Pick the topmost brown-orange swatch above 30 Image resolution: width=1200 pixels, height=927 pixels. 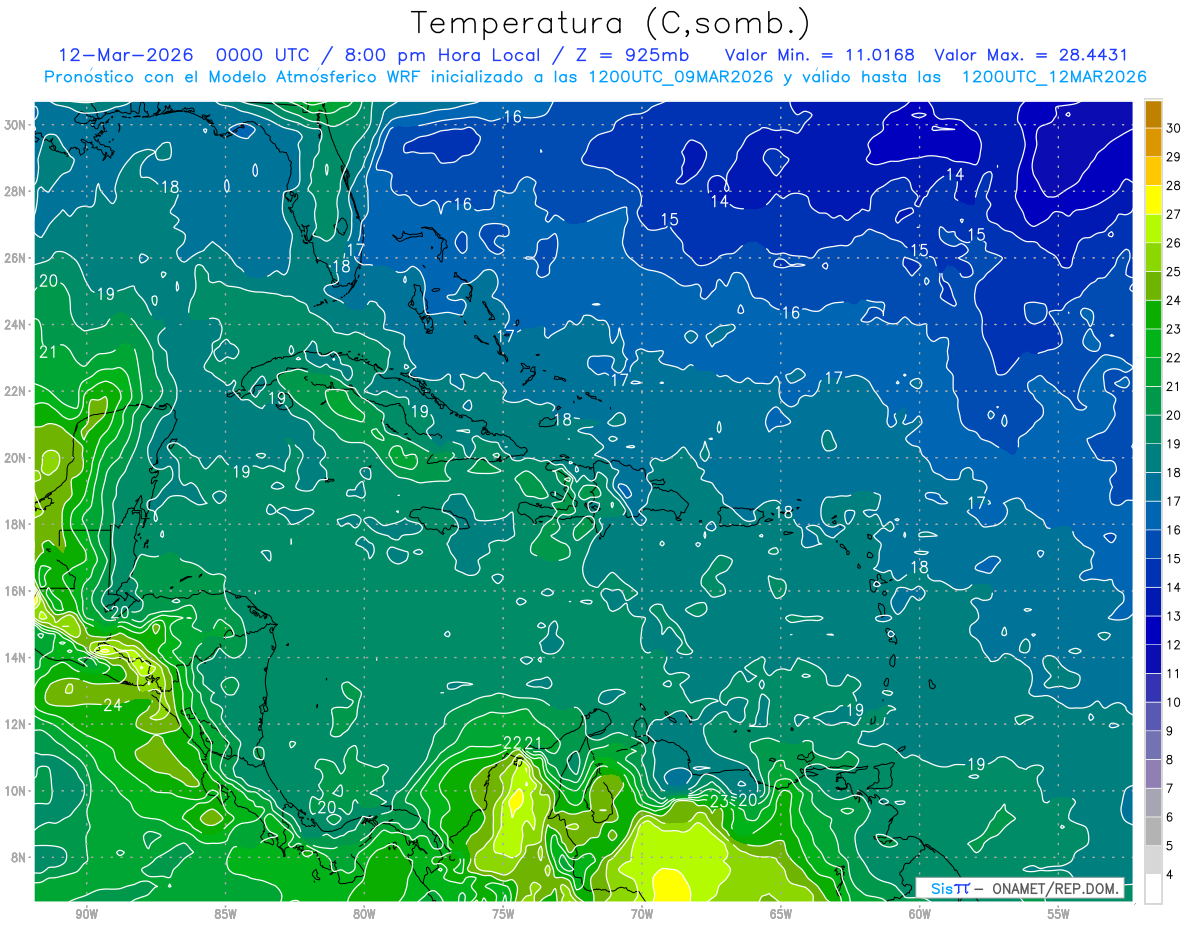pyautogui.click(x=1153, y=114)
